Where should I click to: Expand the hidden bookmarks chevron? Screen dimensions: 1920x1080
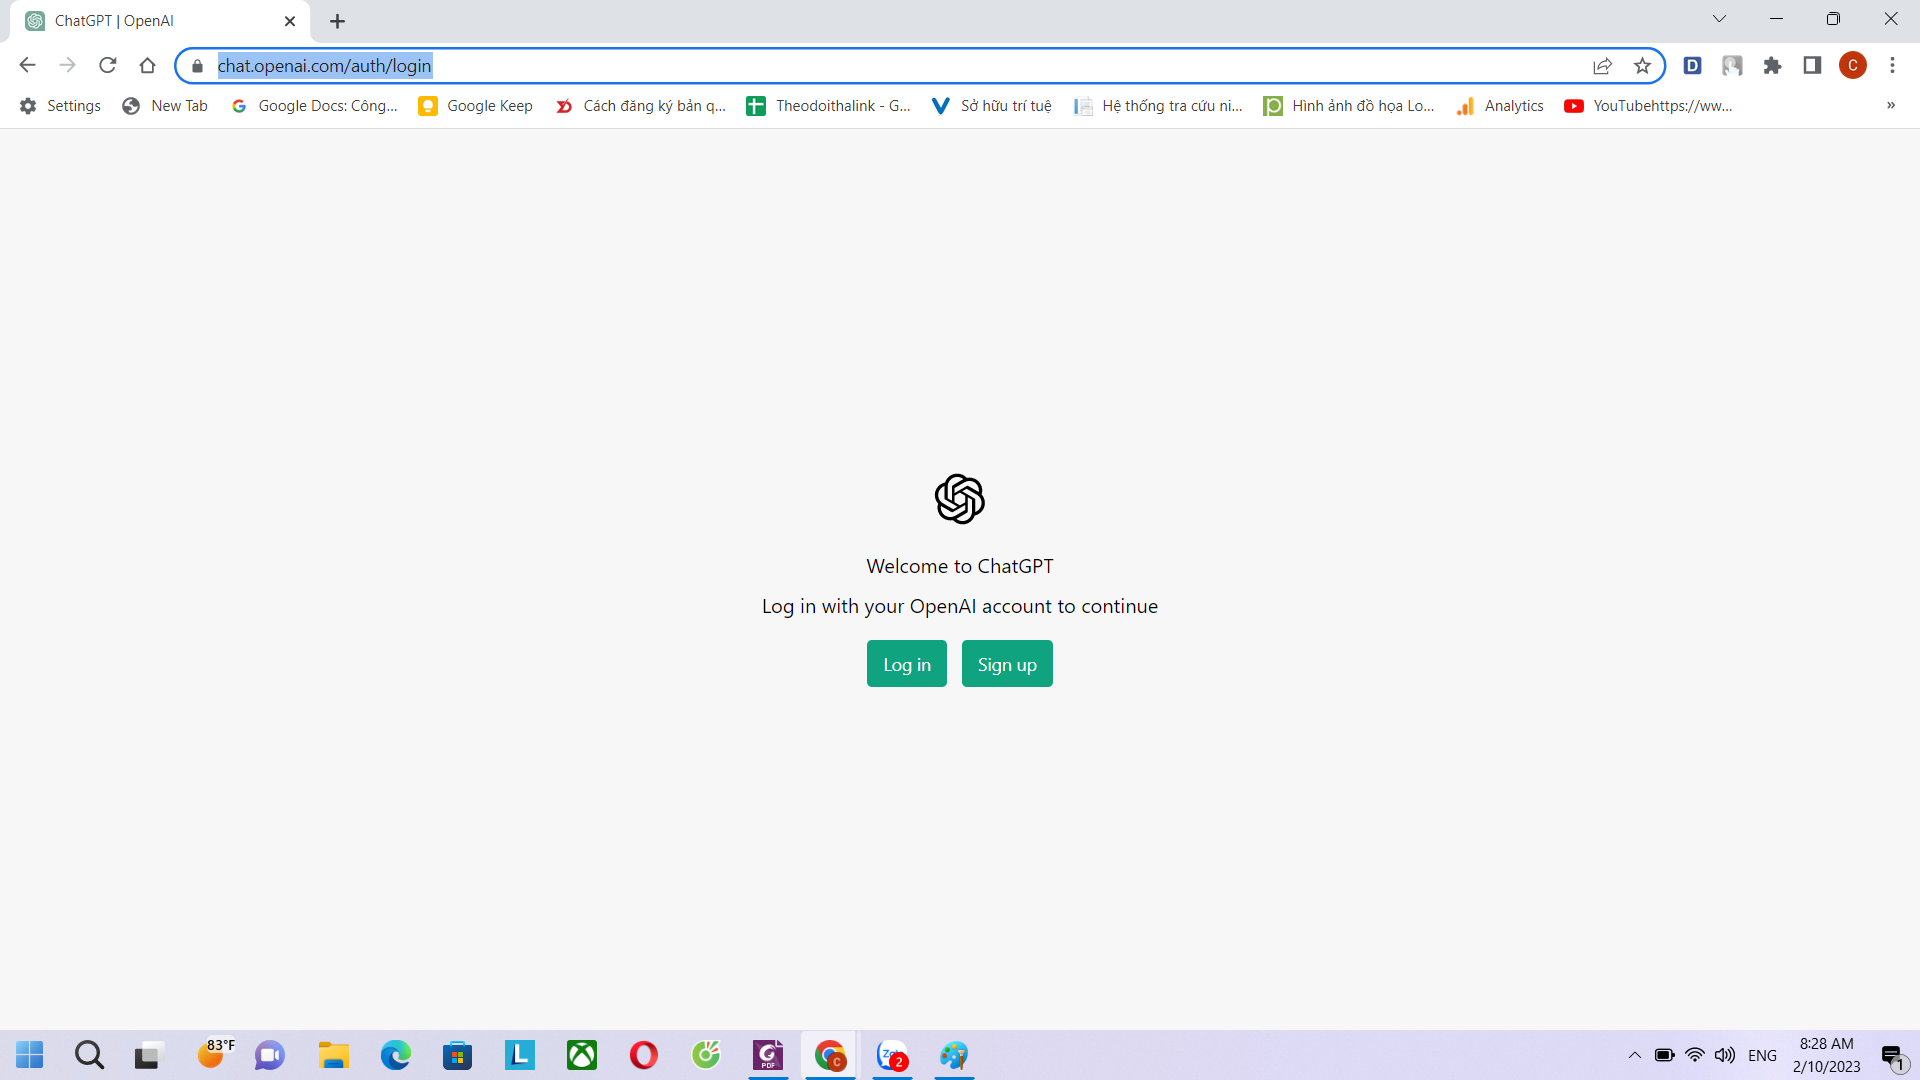coord(1890,106)
